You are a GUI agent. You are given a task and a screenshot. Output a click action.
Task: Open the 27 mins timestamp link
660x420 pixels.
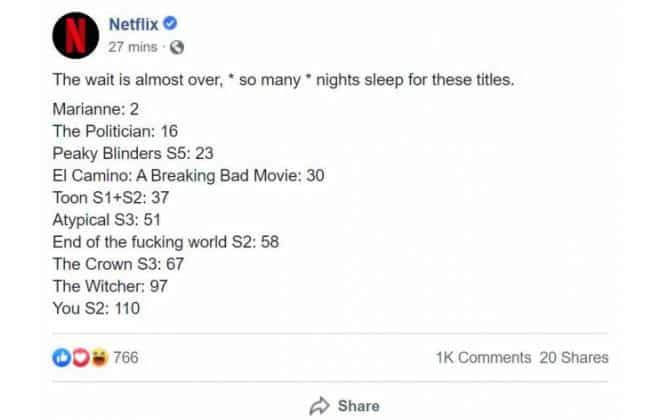133,47
